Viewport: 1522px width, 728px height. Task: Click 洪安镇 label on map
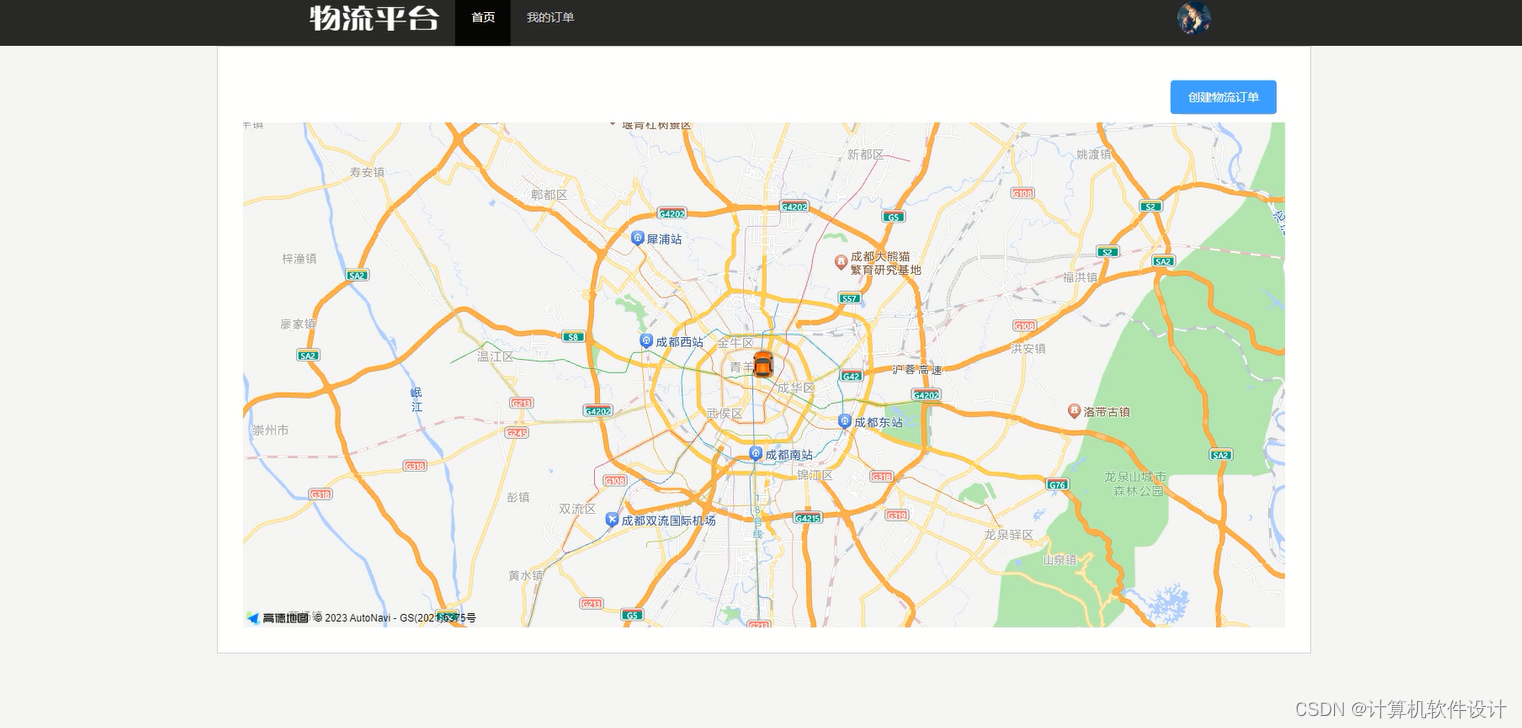(x=1028, y=349)
